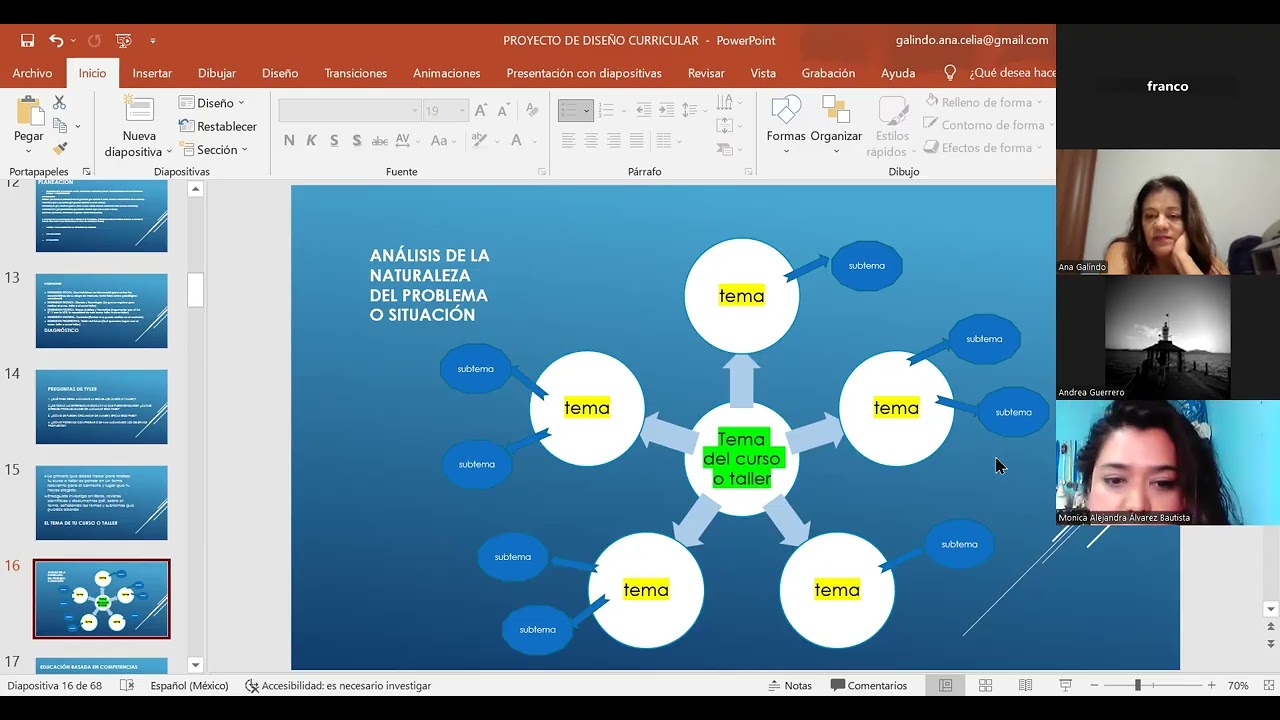
Task: Switch to Slide Sorter view icon
Action: click(x=985, y=686)
